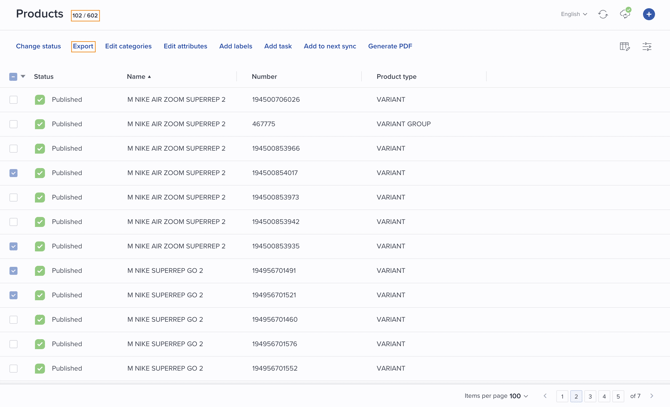Select Edit categories action
670x407 pixels.
point(128,47)
